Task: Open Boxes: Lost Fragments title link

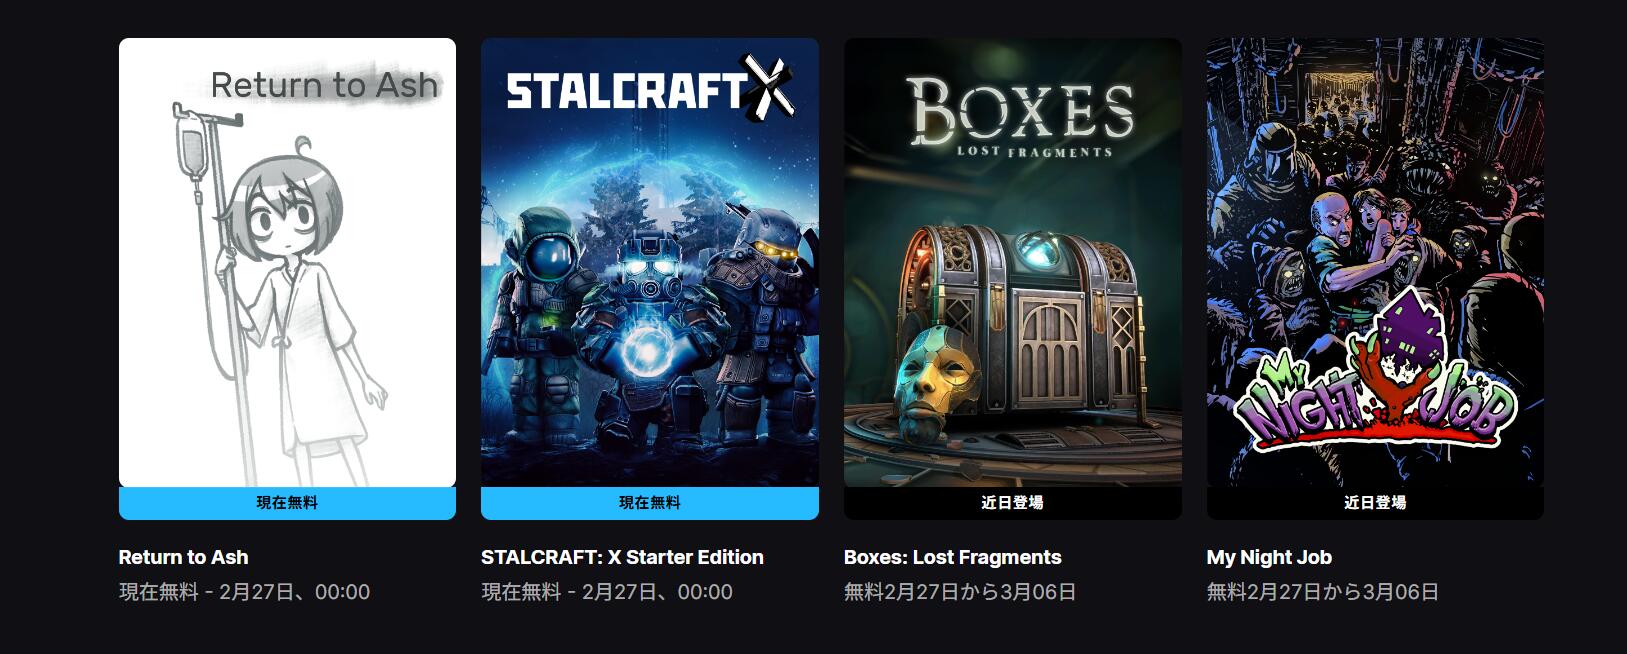Action: [x=953, y=557]
